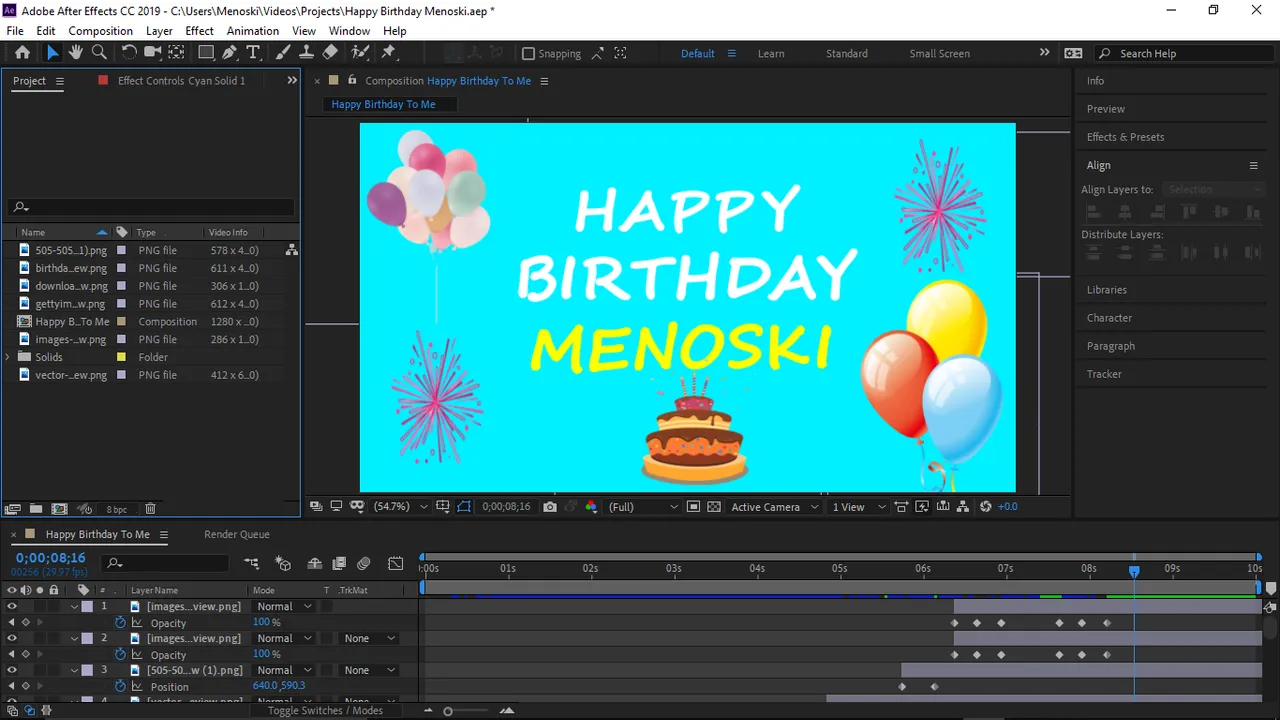Screen dimensions: 1280x720
Task: Toggle the transparency grid in viewer
Action: (714, 507)
